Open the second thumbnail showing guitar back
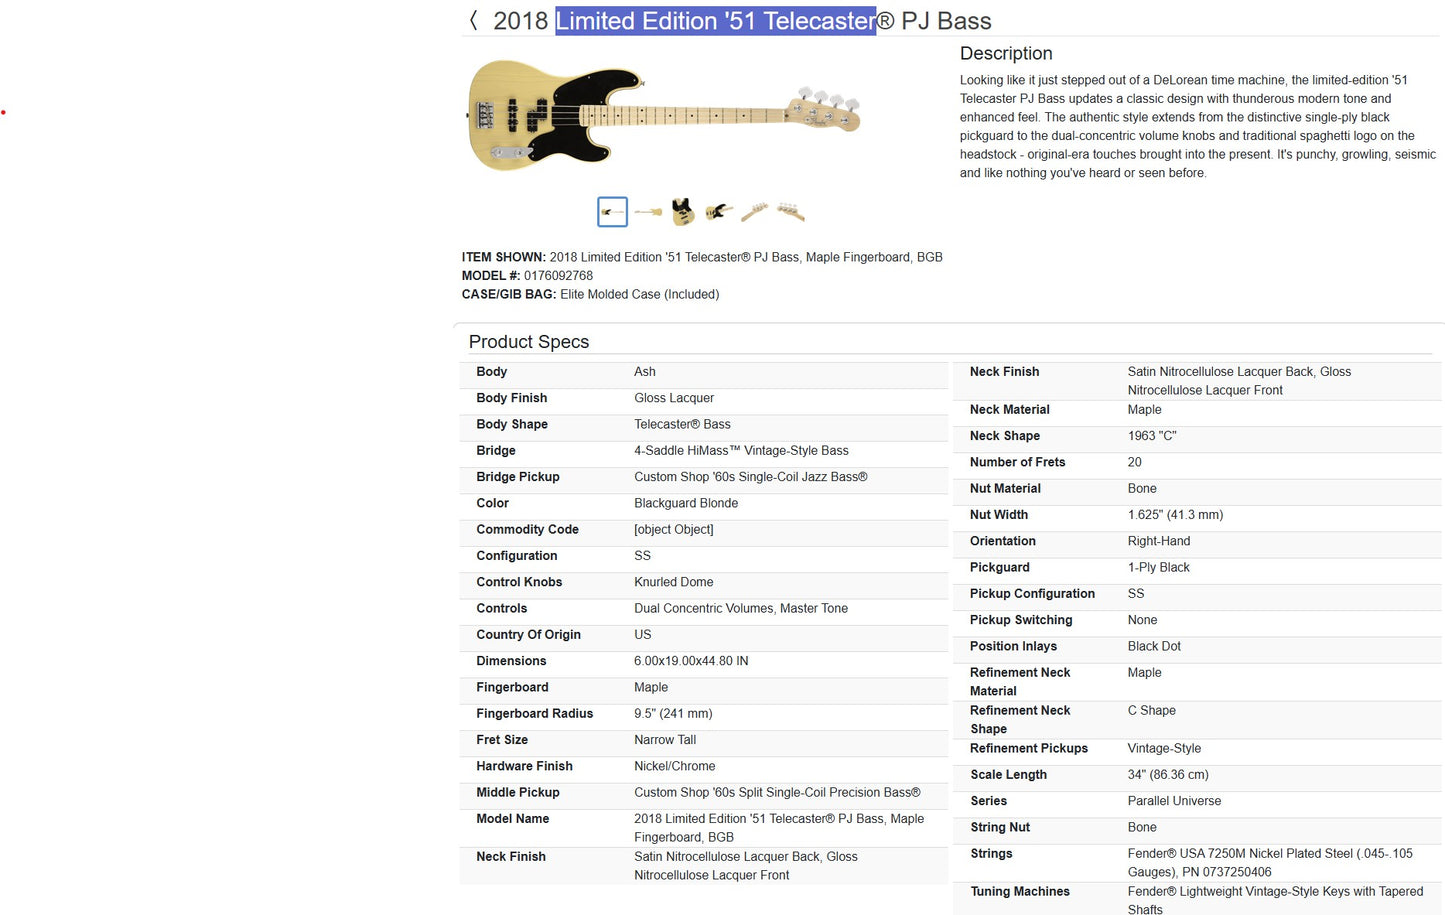Viewport: 1445px width, 915px height. click(648, 212)
